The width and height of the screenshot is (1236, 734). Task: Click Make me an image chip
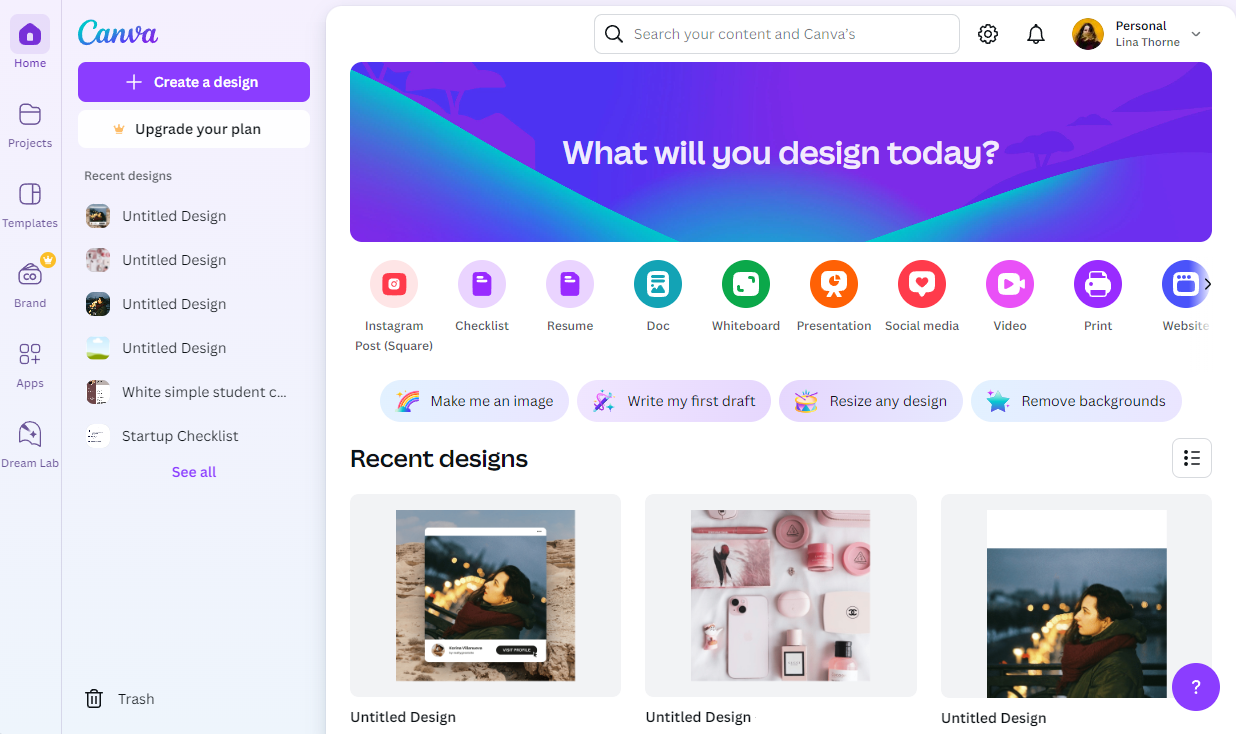[x=474, y=401]
